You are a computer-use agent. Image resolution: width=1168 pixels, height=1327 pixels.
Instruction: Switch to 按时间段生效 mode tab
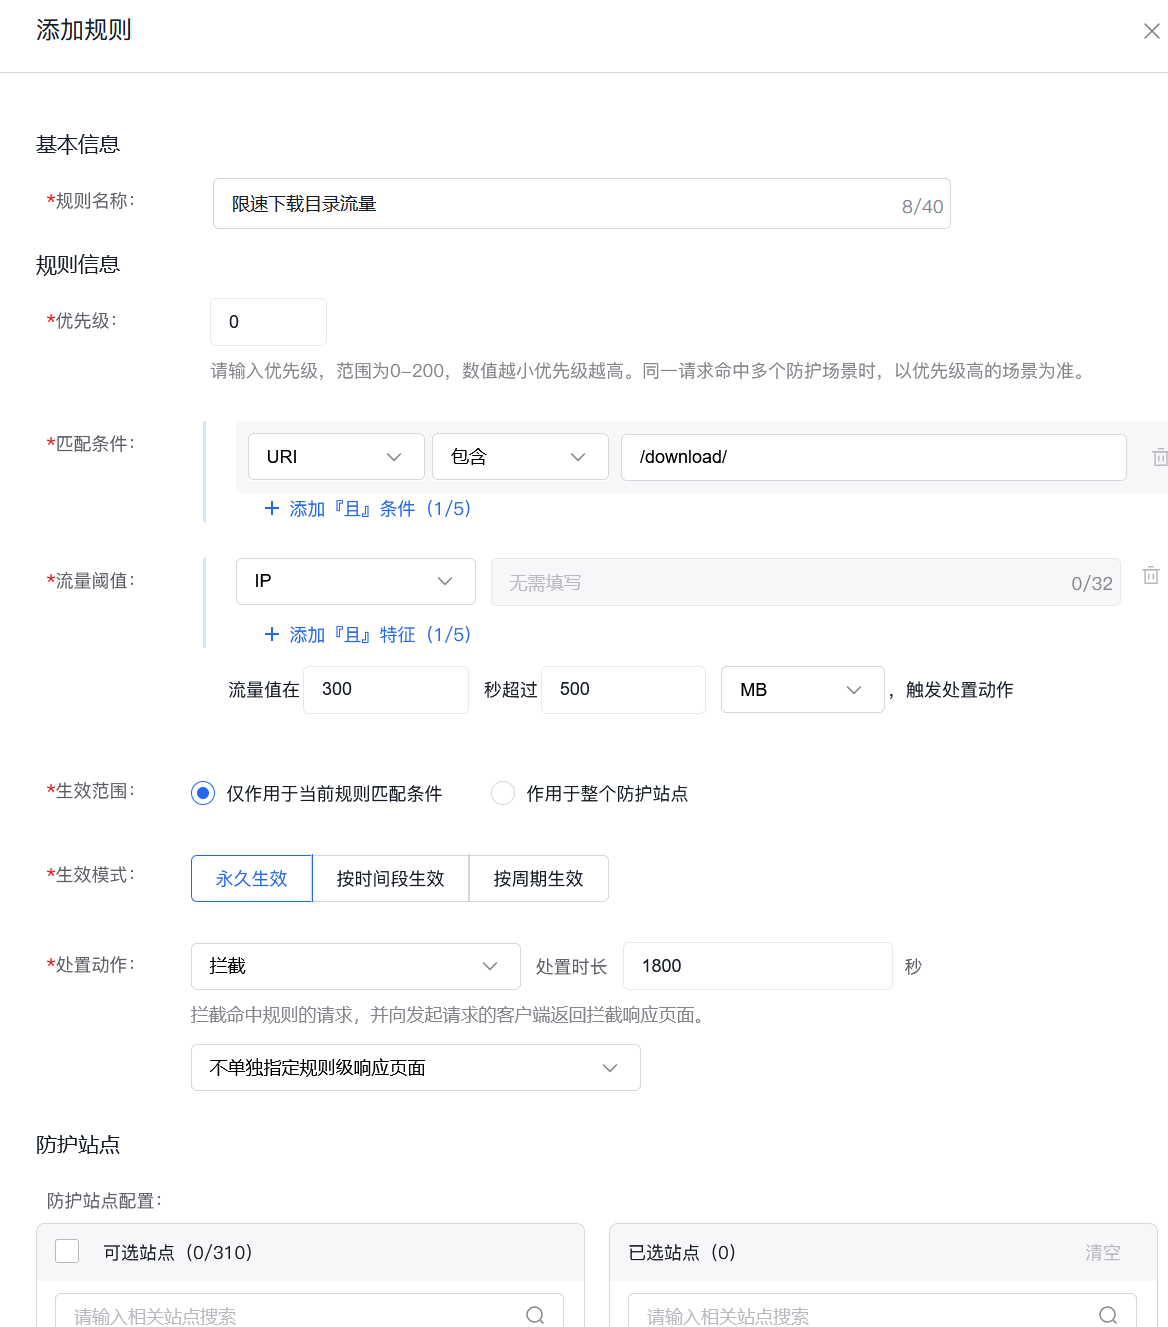[391, 878]
